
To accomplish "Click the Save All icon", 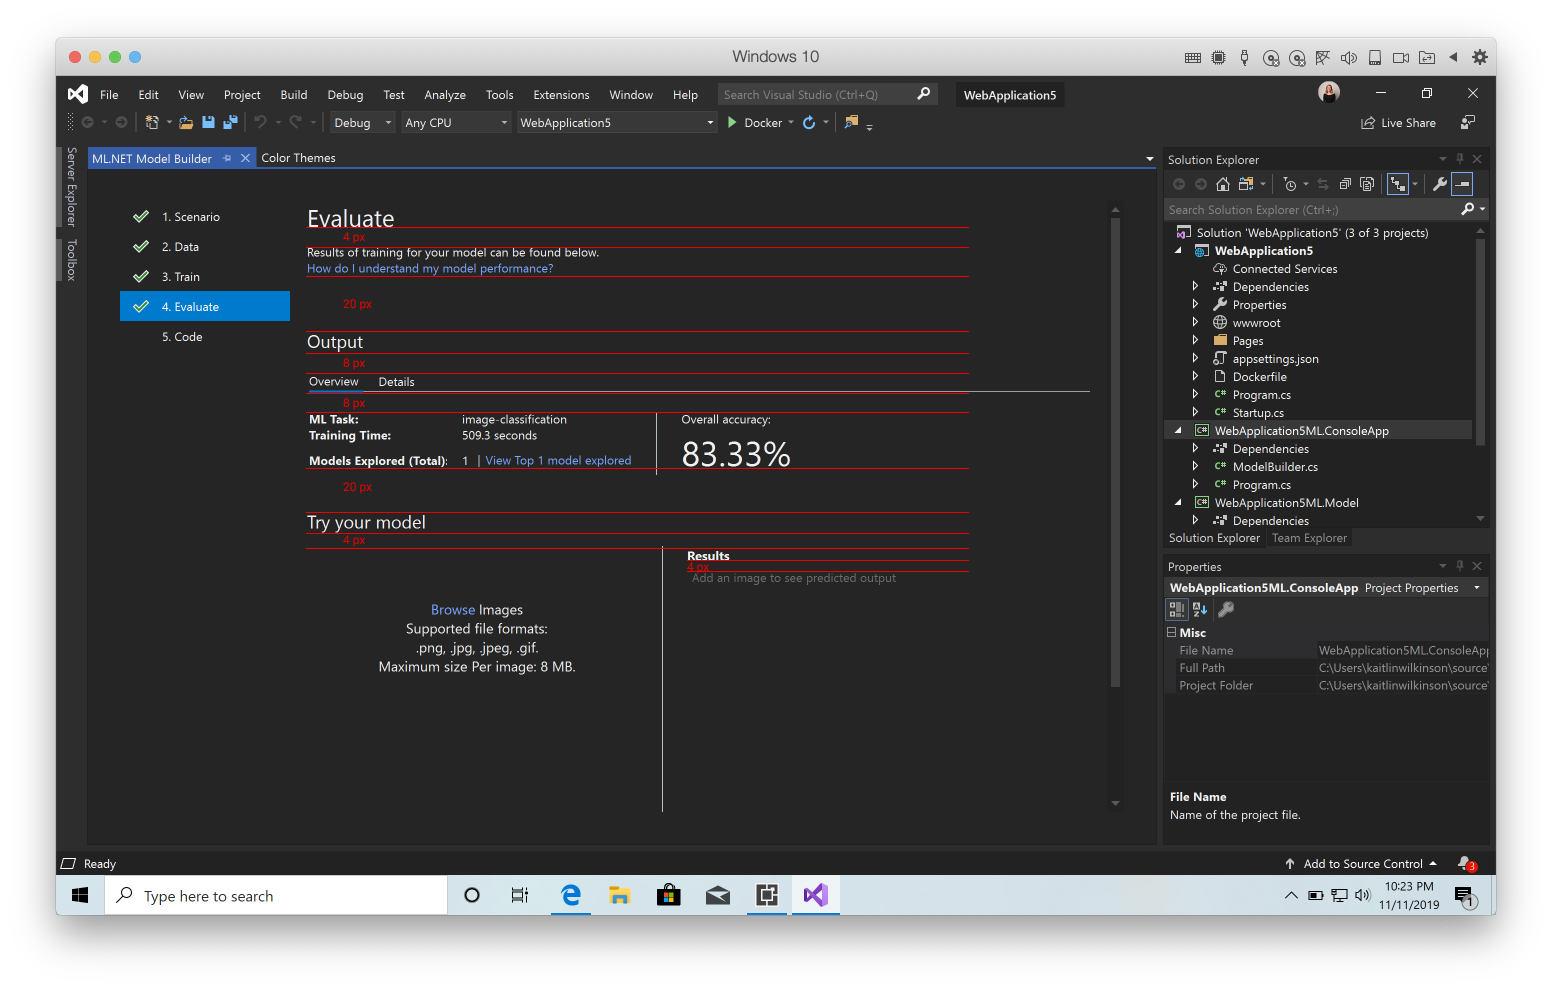I will (x=230, y=122).
